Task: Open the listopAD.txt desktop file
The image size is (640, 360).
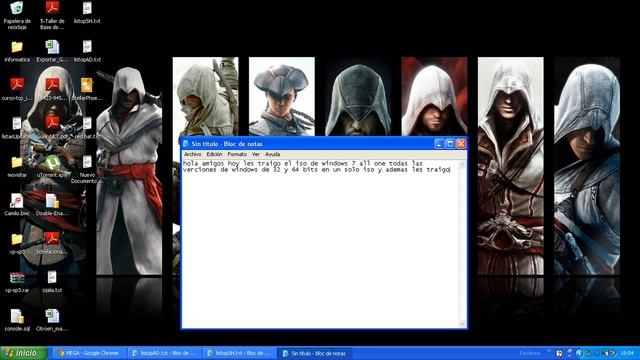Action: coord(87,51)
